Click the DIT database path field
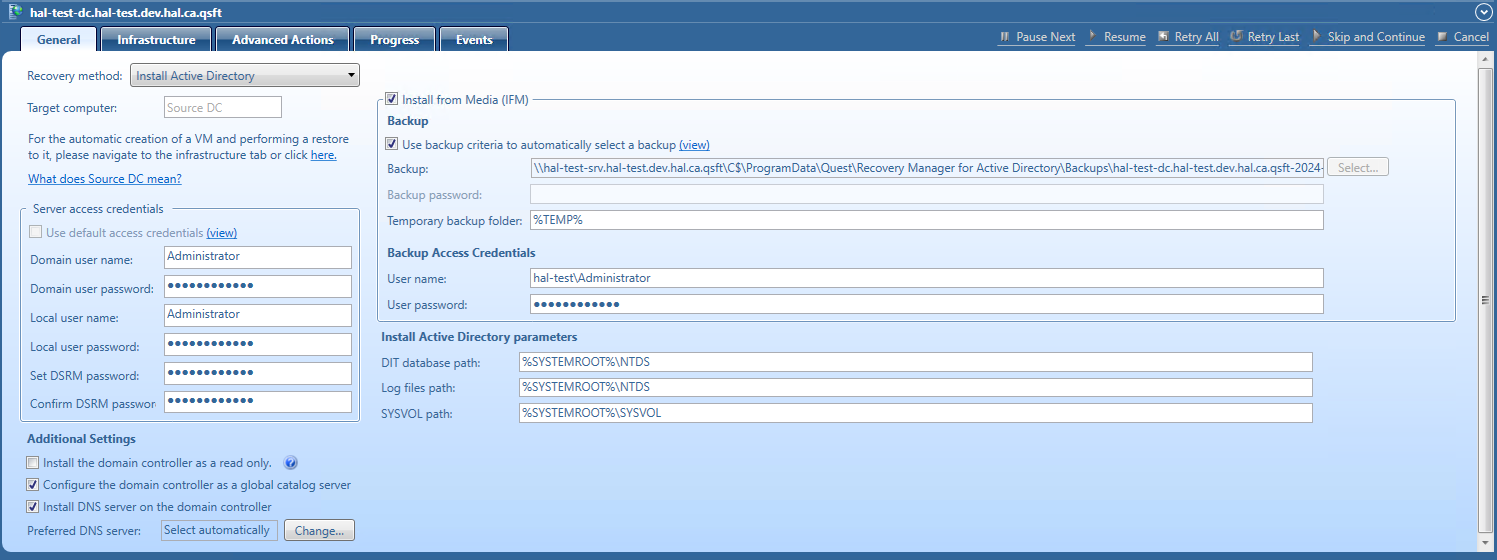Screen dimensions: 1497x560 coord(916,362)
